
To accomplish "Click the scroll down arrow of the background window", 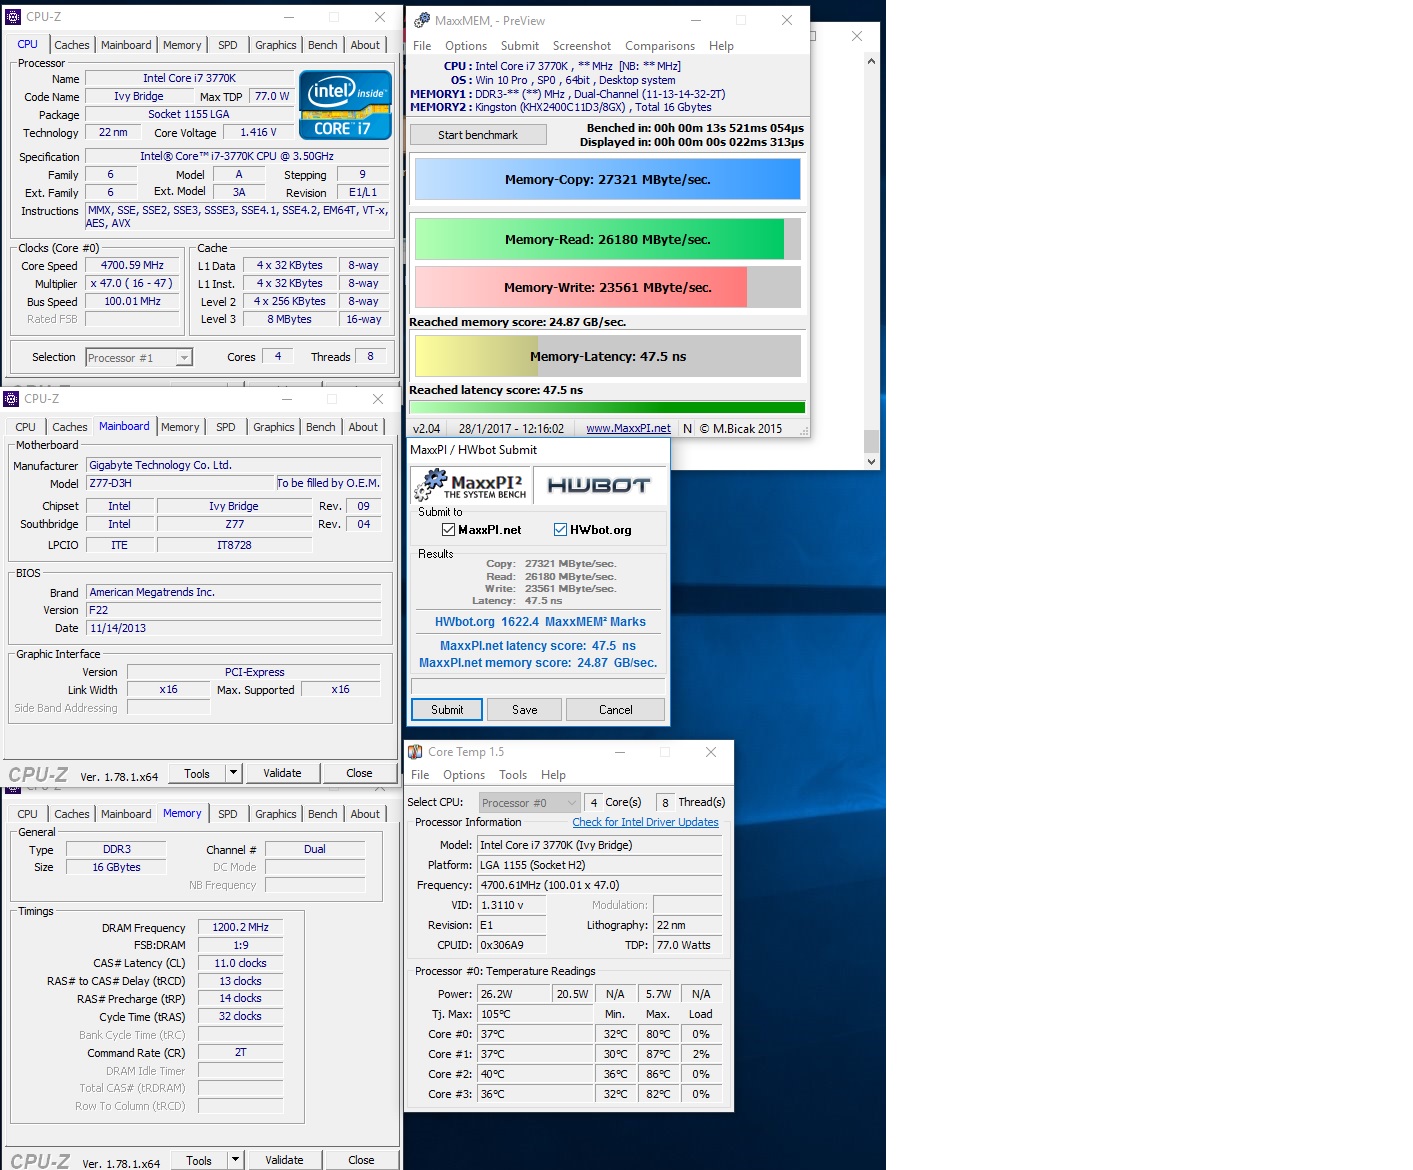I will point(871,461).
